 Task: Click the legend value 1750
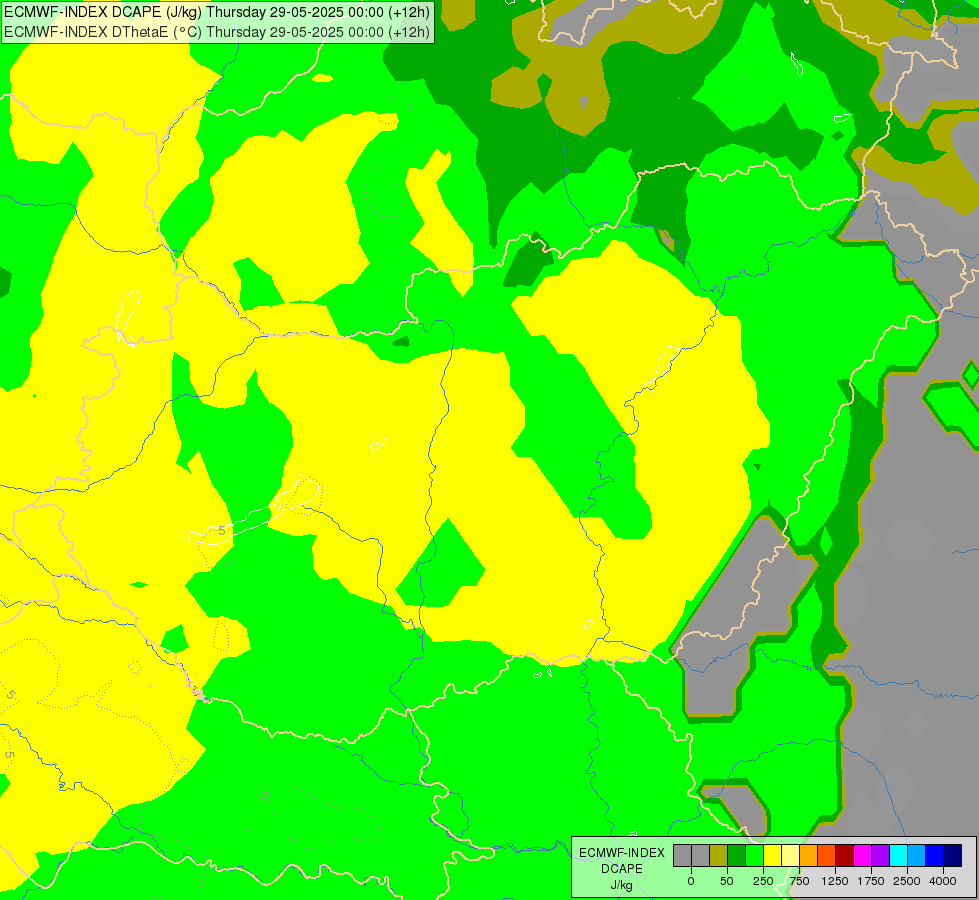coord(871,881)
